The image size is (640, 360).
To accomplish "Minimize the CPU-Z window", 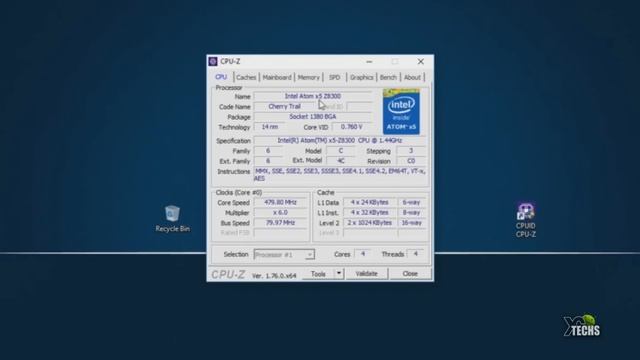I will click(369, 62).
